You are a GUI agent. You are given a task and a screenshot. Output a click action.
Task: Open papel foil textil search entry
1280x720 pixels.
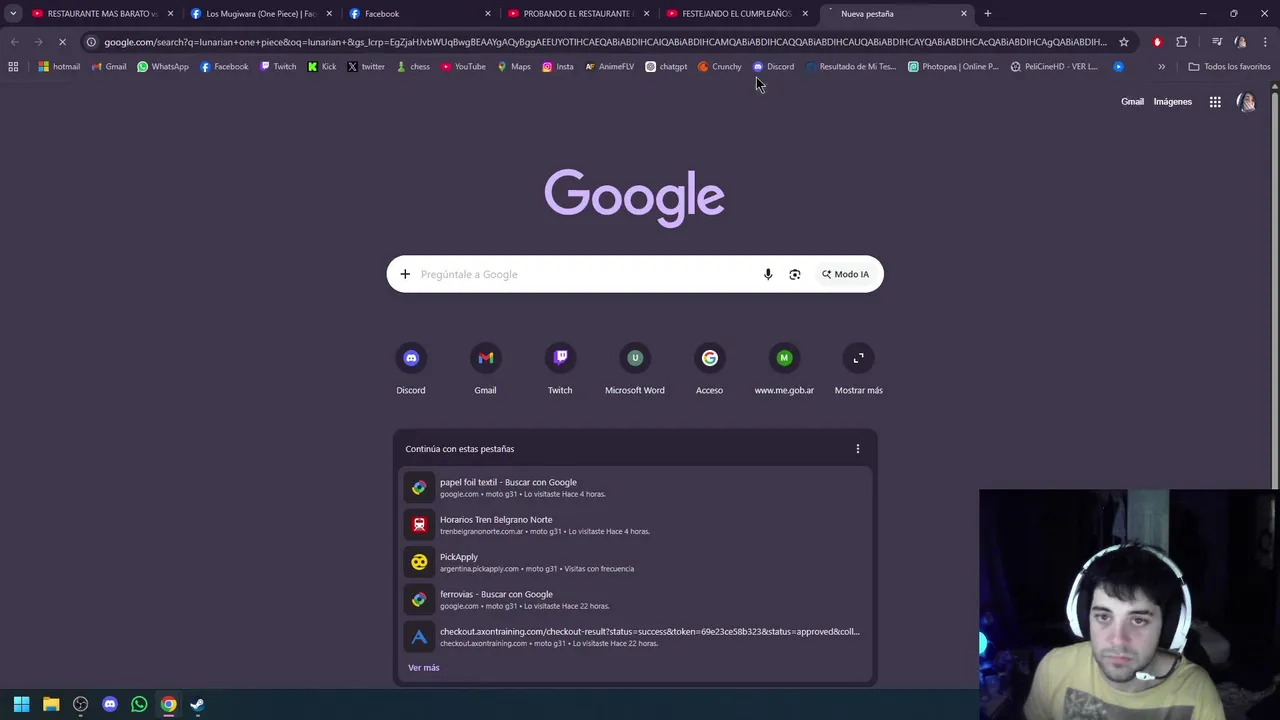click(x=635, y=488)
